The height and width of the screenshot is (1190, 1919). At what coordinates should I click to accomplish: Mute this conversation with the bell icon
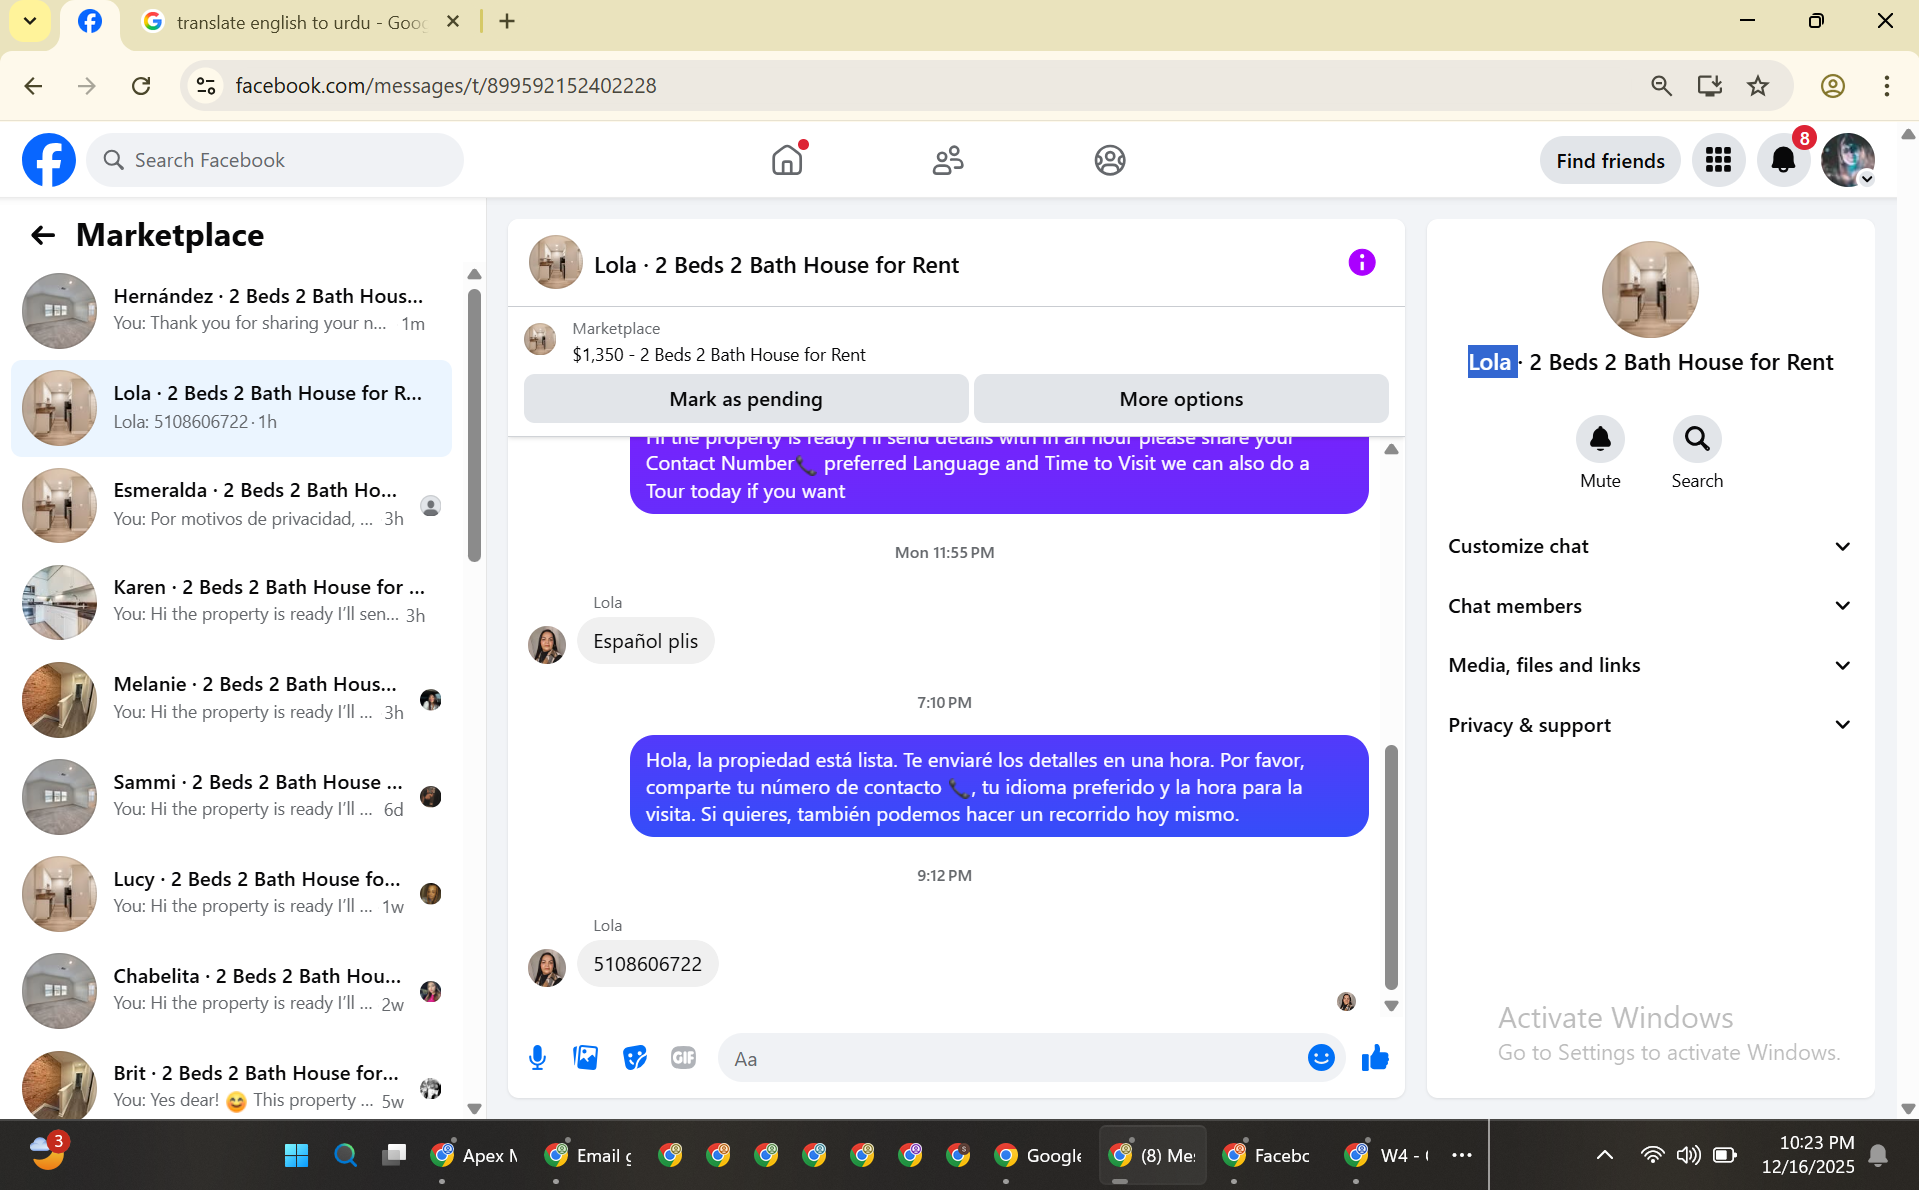coord(1600,439)
